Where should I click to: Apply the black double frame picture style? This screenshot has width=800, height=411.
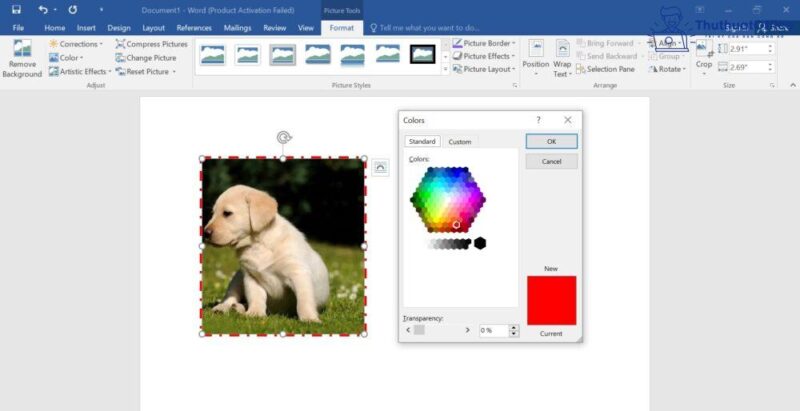point(422,54)
